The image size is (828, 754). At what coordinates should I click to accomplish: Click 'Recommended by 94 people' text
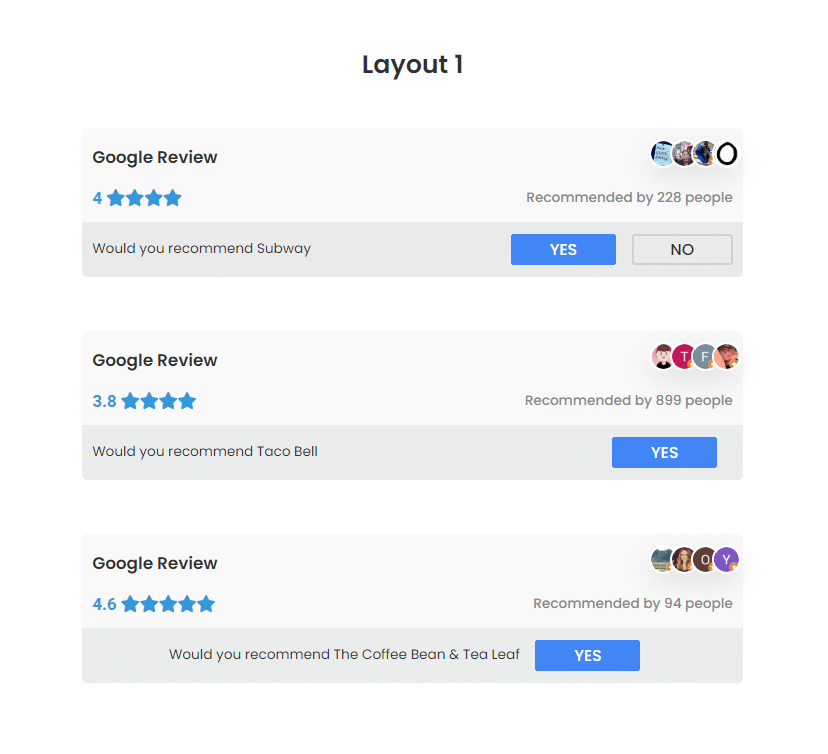(x=633, y=603)
